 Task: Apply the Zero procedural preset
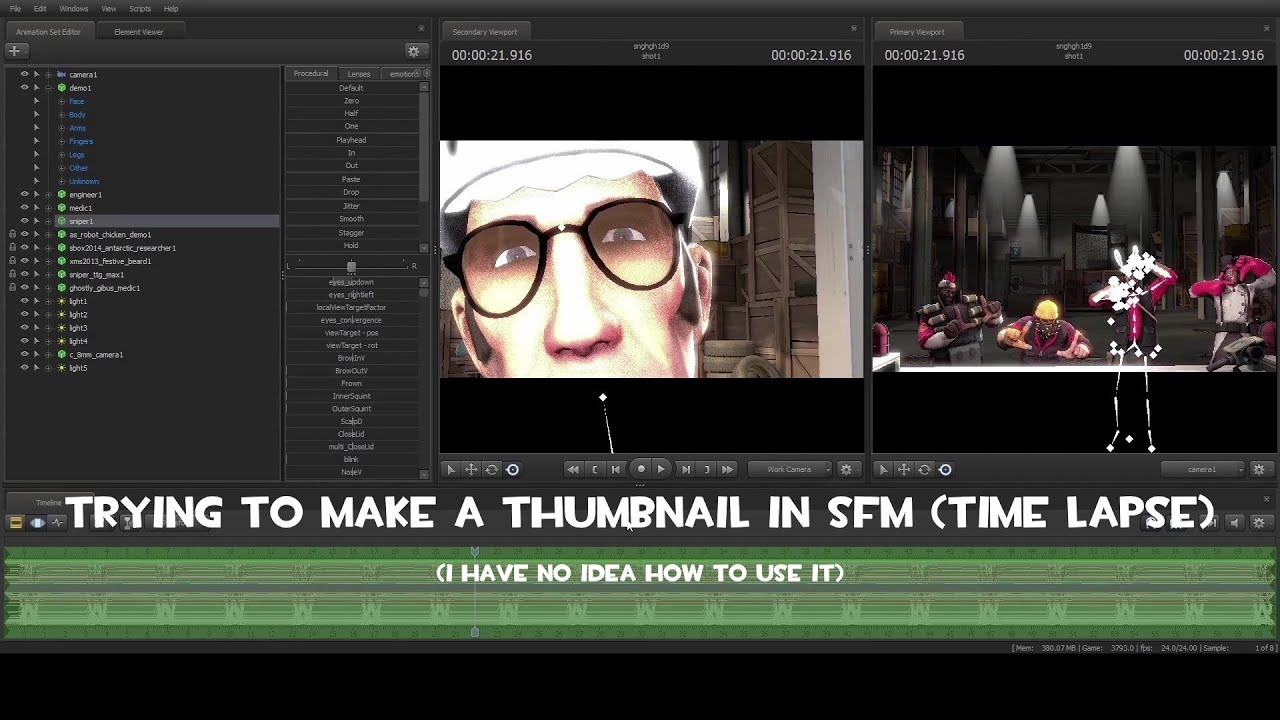[x=351, y=101]
